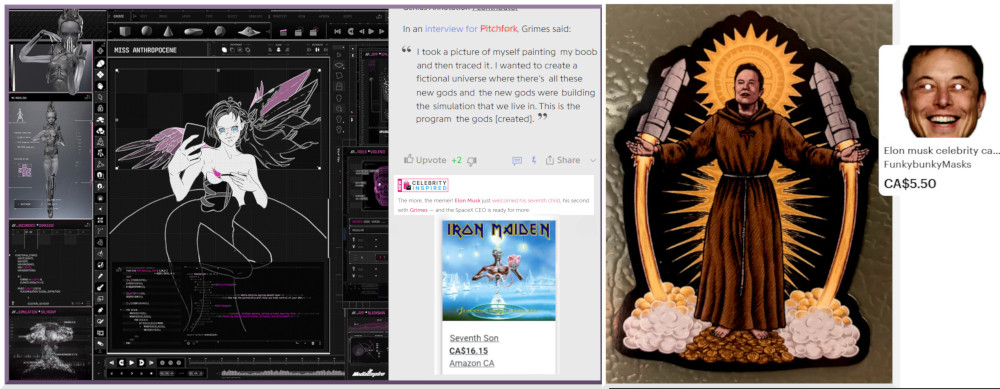Click the lightning bolt icon beside Share
The width and height of the screenshot is (1000, 389).
coord(534,160)
